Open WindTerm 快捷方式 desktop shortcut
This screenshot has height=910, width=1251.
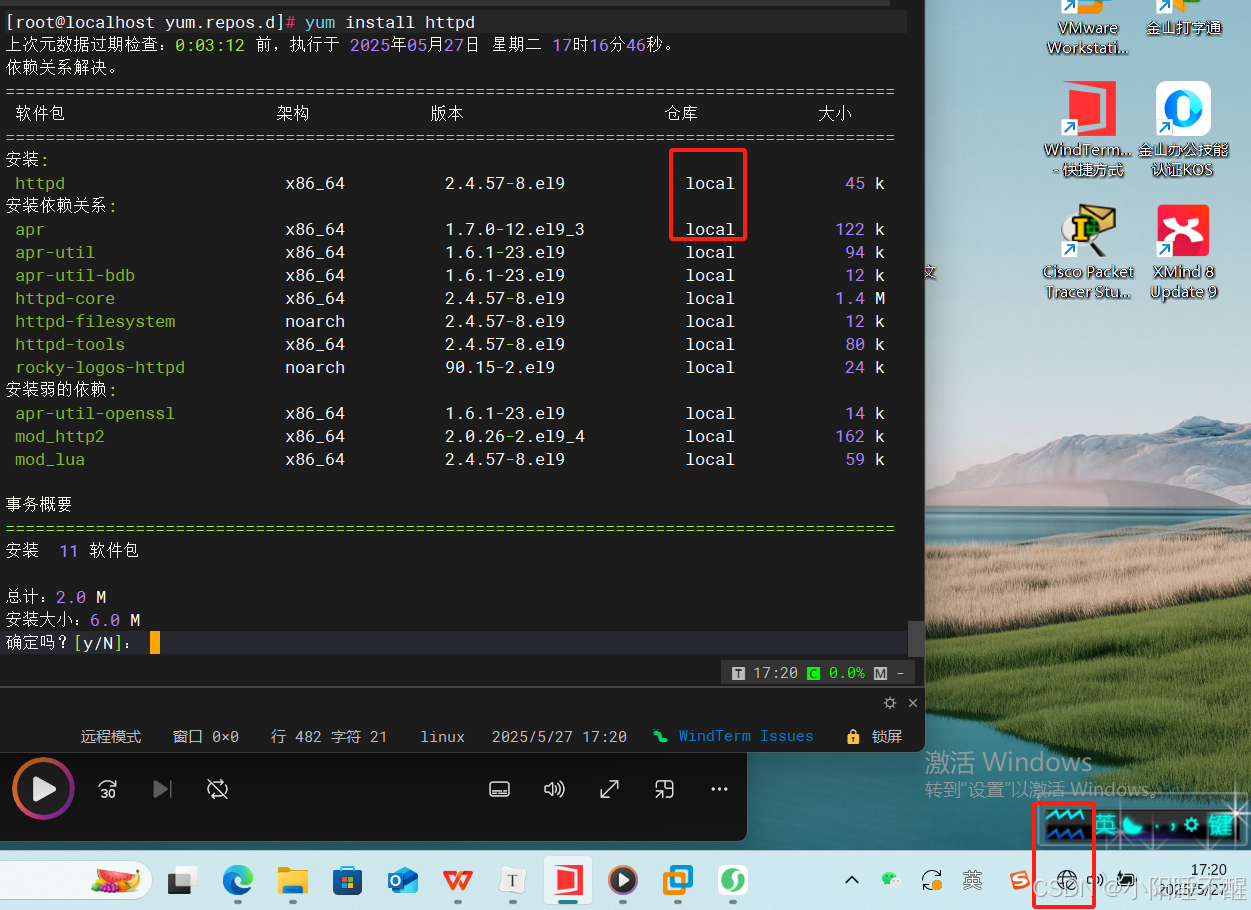(x=1088, y=130)
